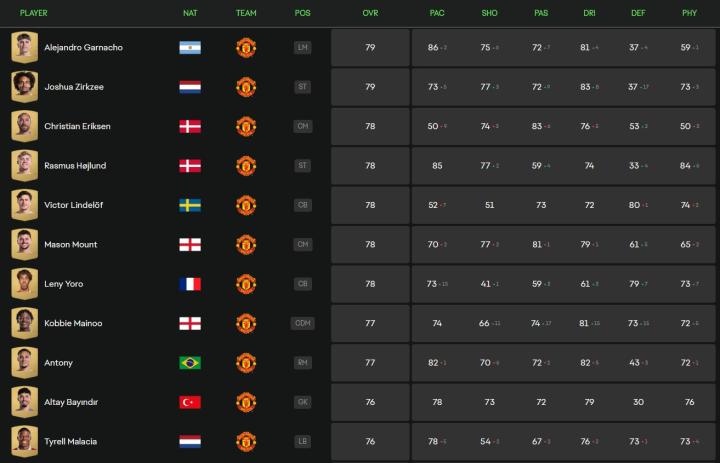The image size is (720, 463).
Task: Click the ST position badge for Højlund
Action: (x=303, y=166)
